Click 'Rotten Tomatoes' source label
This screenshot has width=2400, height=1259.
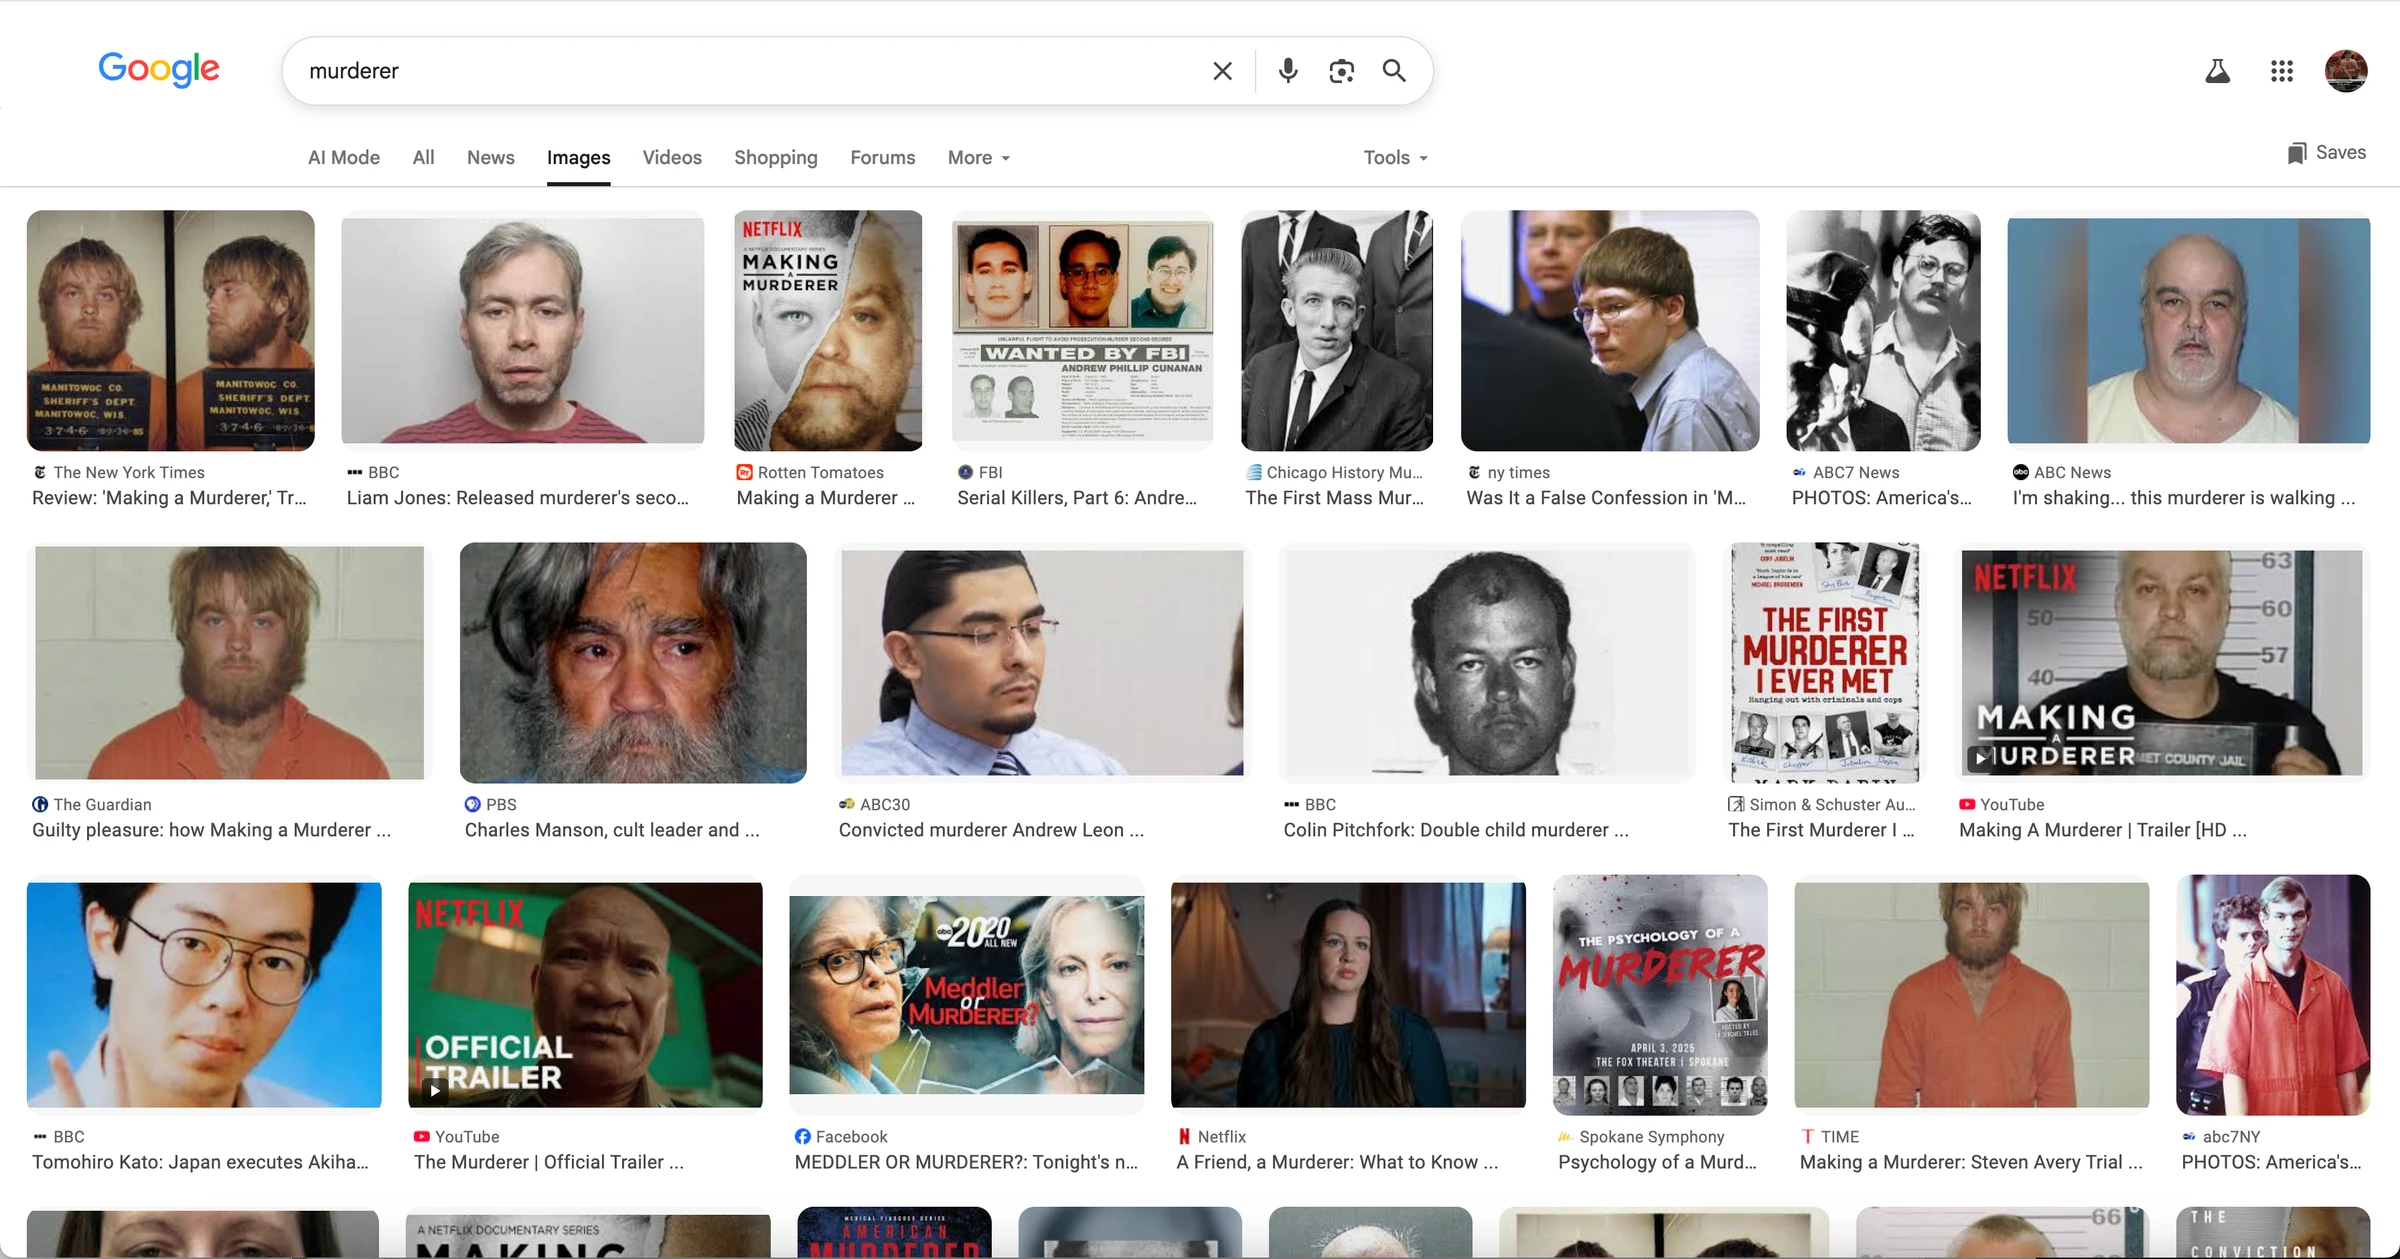pos(821,472)
